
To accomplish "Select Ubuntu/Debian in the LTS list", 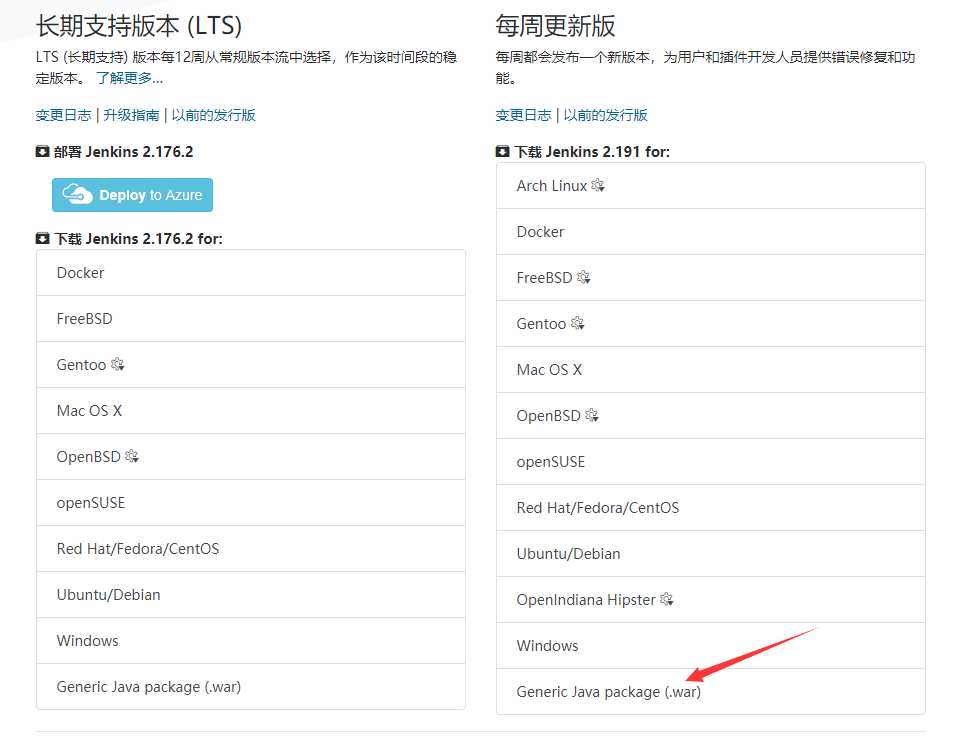I will click(251, 594).
